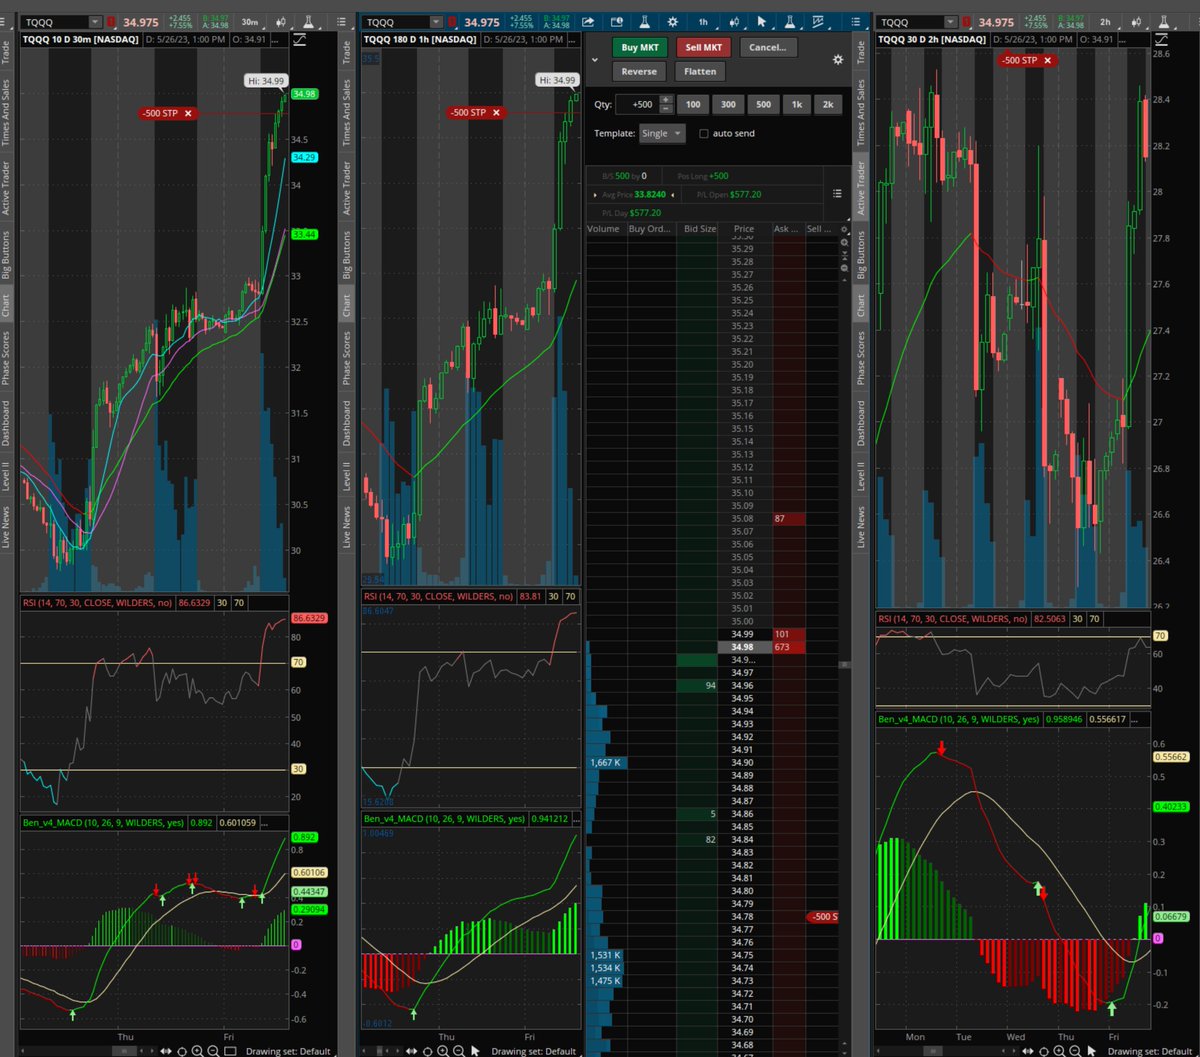Zoom in on the left chart bottom bar
The height and width of the screenshot is (1057, 1200).
[x=197, y=1051]
